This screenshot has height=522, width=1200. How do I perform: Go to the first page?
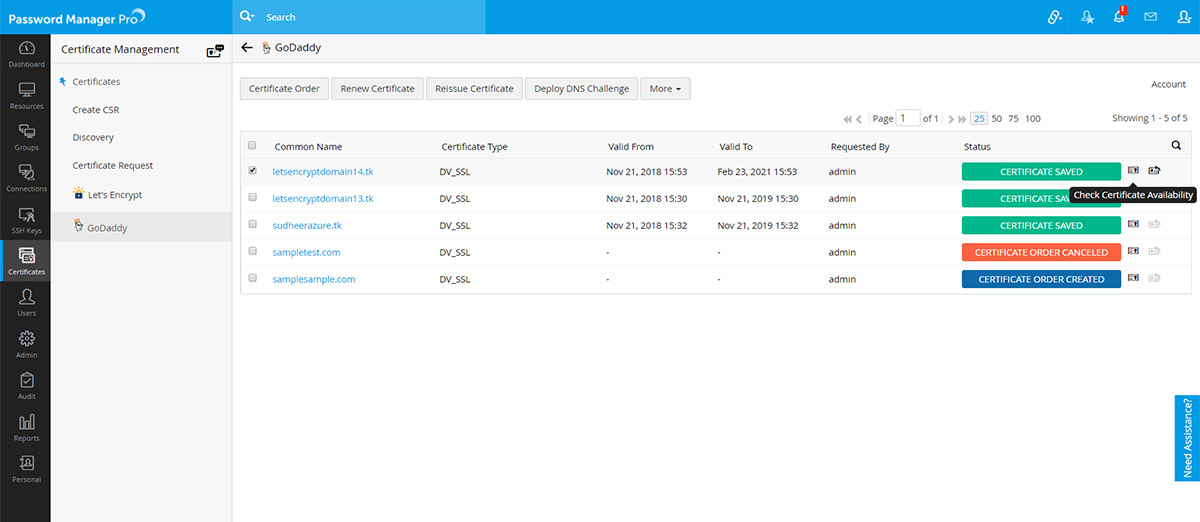848,119
